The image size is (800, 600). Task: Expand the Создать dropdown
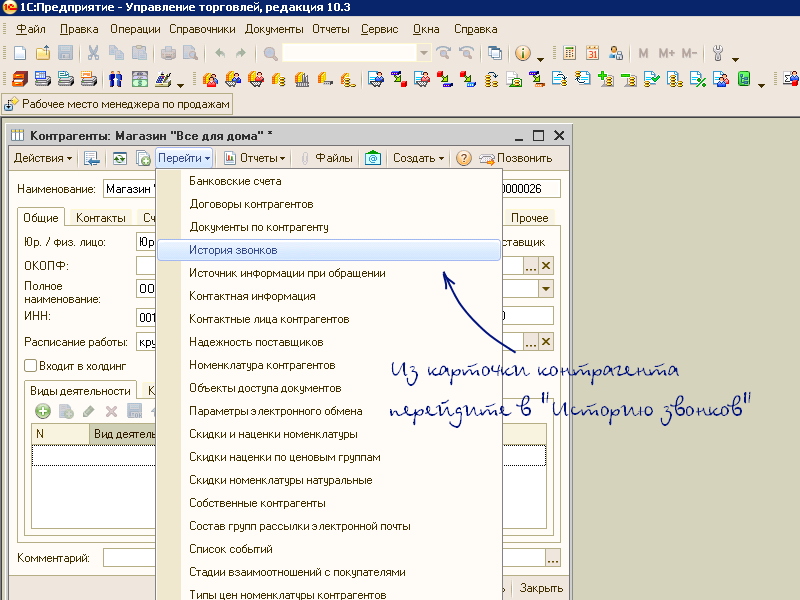pyautogui.click(x=418, y=158)
